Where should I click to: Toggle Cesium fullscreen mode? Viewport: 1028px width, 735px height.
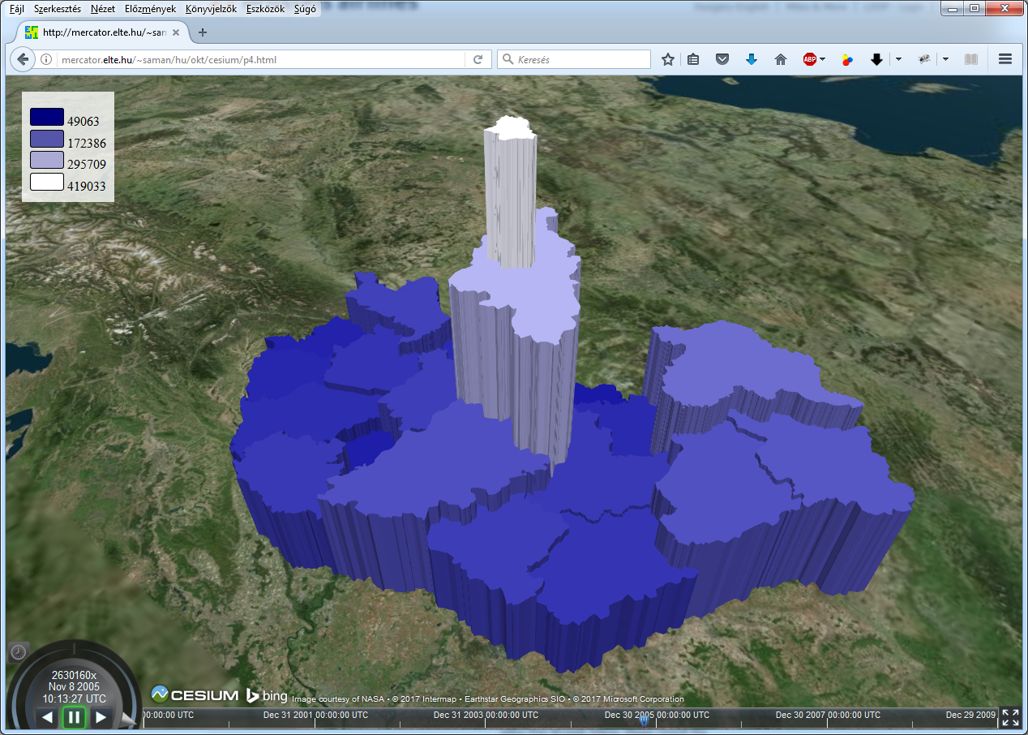[x=1010, y=717]
